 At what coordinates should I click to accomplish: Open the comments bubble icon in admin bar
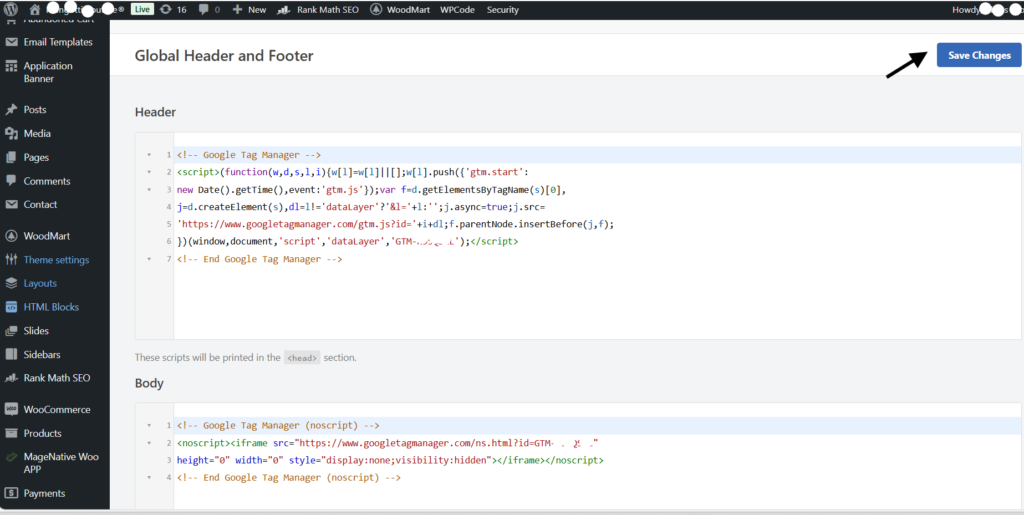[x=204, y=10]
